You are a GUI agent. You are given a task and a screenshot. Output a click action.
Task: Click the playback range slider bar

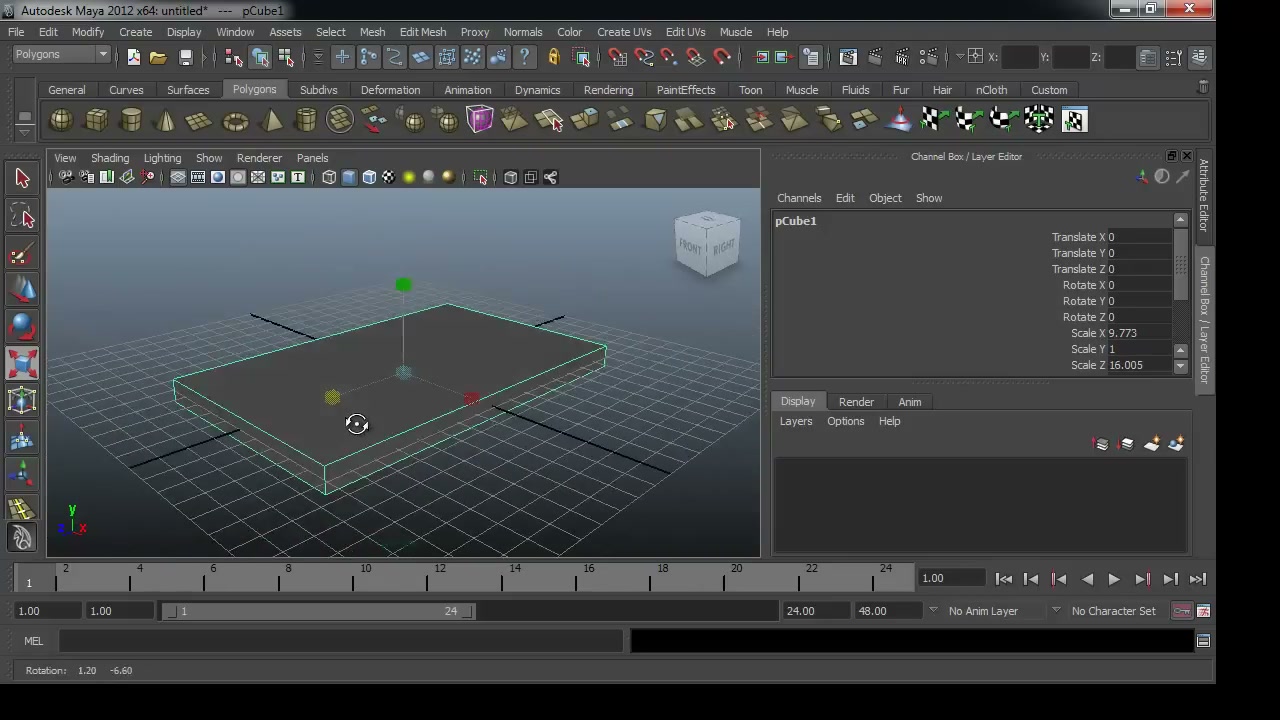pyautogui.click(x=318, y=611)
